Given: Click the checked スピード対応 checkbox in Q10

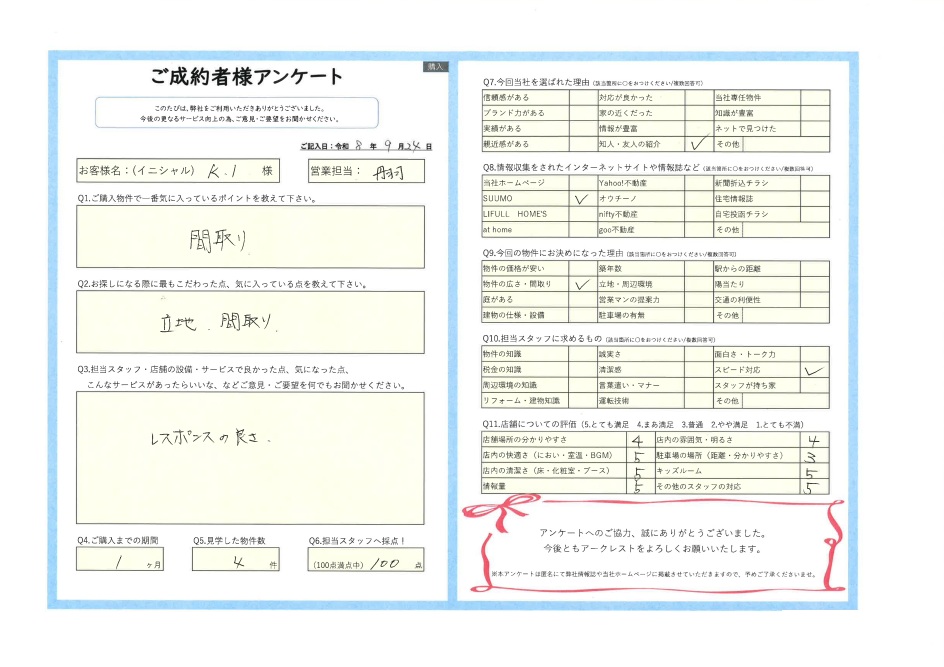Looking at the screenshot, I should tap(815, 370).
